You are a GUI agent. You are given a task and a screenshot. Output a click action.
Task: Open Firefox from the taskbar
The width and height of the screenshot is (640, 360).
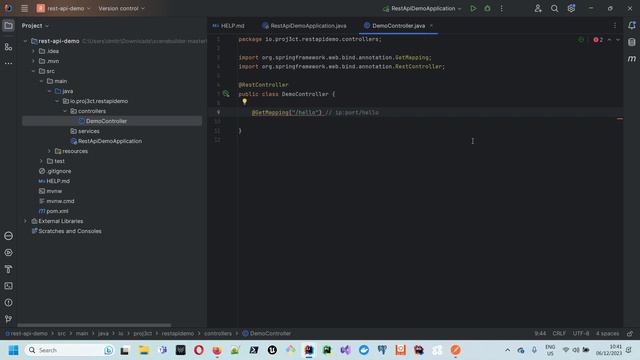coord(217,350)
